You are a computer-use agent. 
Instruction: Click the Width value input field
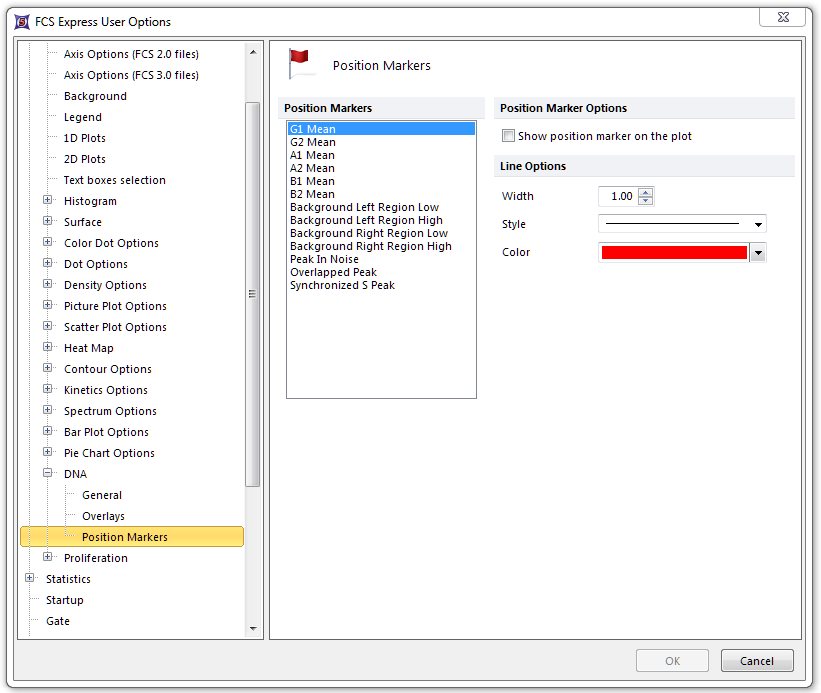617,197
